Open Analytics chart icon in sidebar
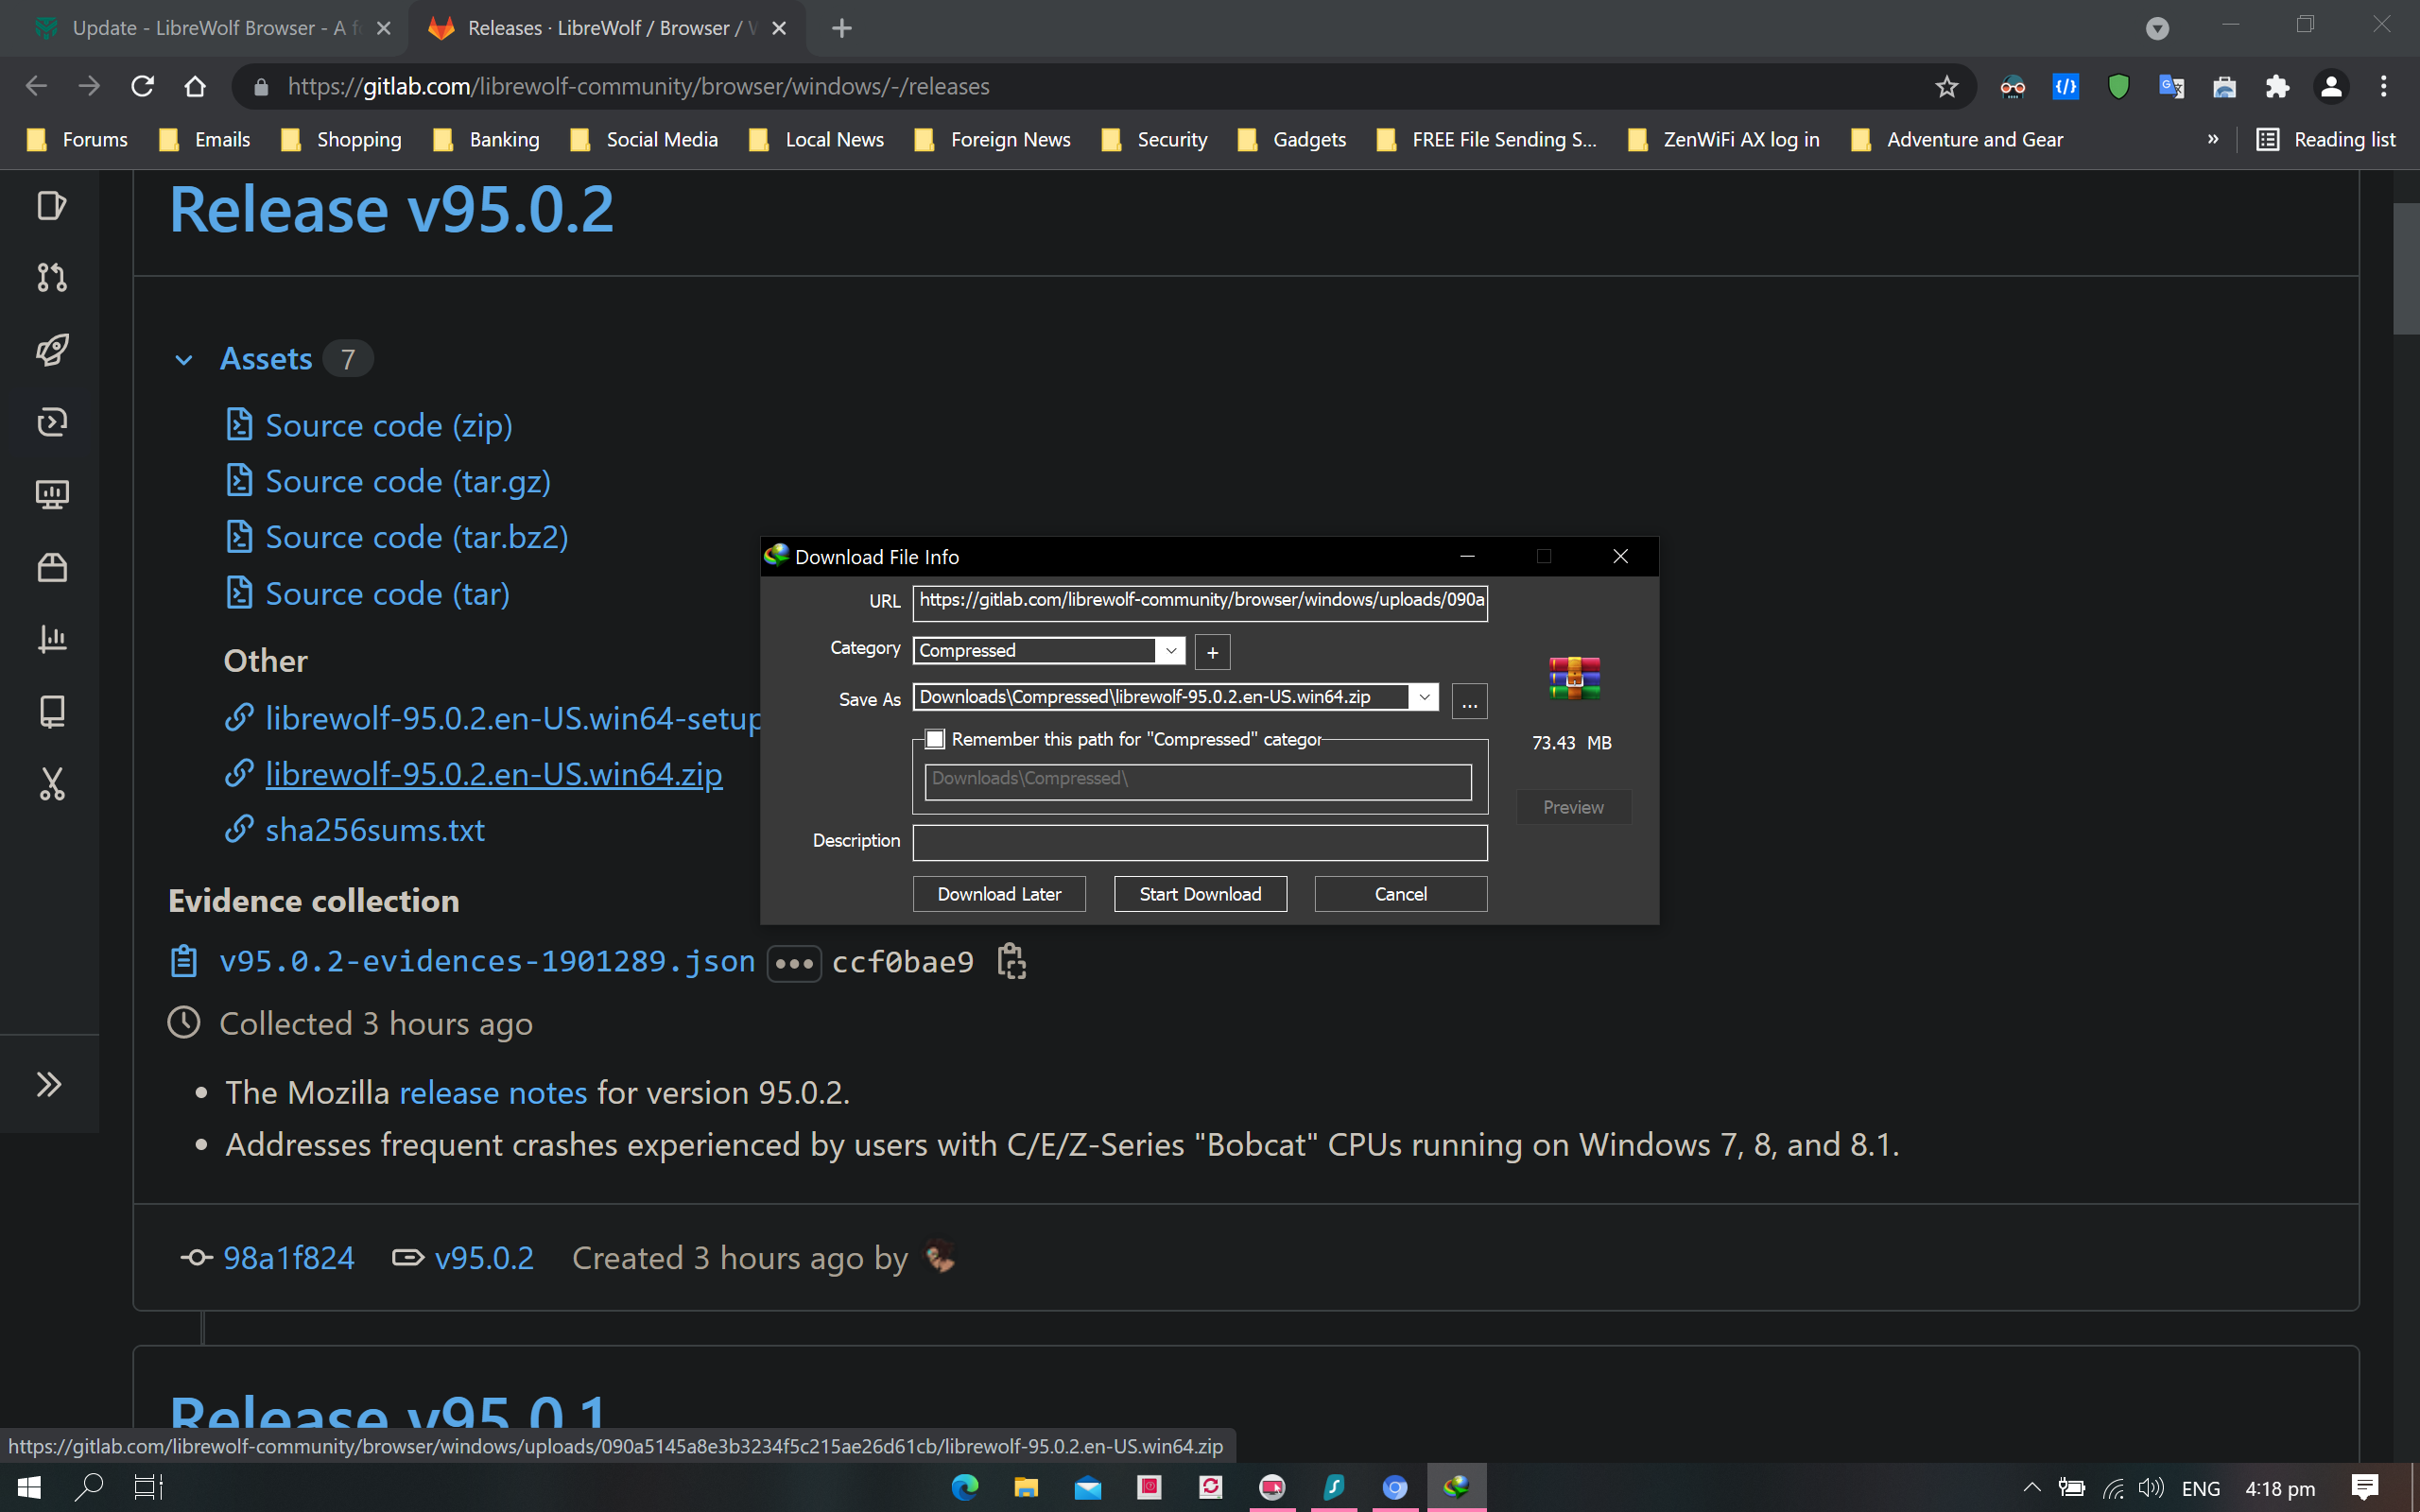This screenshot has height=1512, width=2420. pos(52,639)
